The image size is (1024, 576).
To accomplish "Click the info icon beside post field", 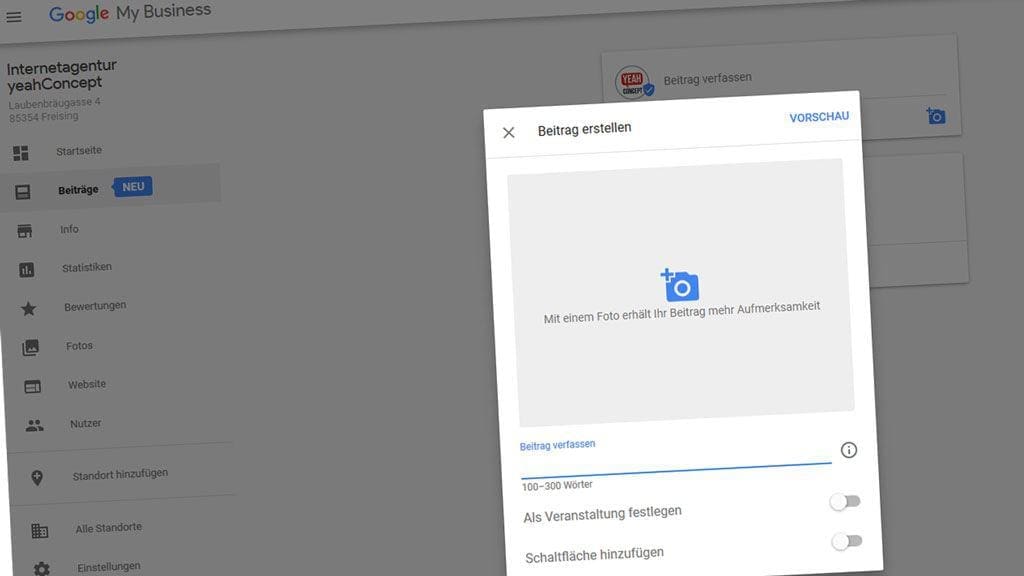I will point(848,450).
